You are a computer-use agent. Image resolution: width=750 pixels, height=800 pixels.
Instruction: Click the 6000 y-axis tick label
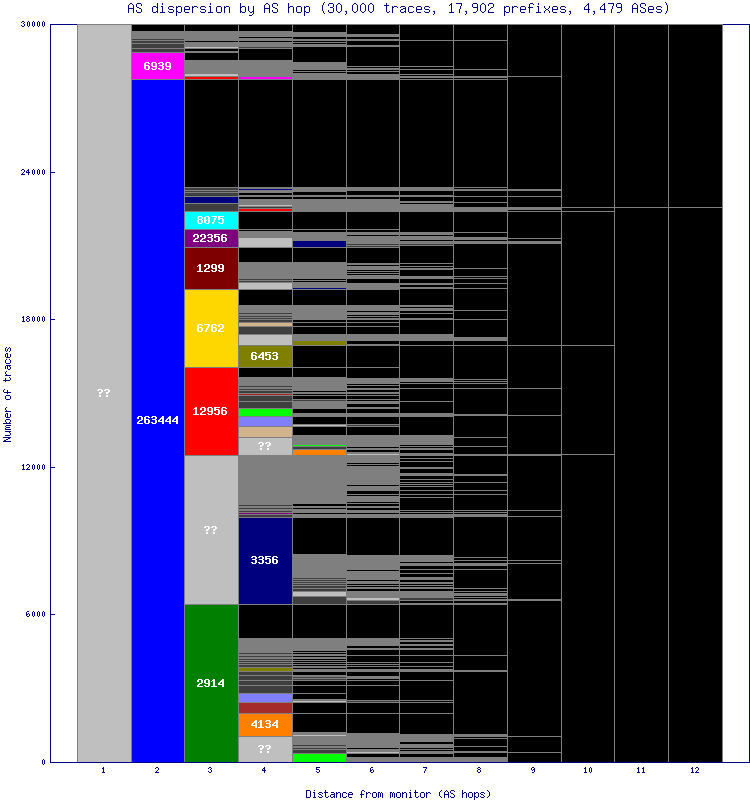pos(35,614)
